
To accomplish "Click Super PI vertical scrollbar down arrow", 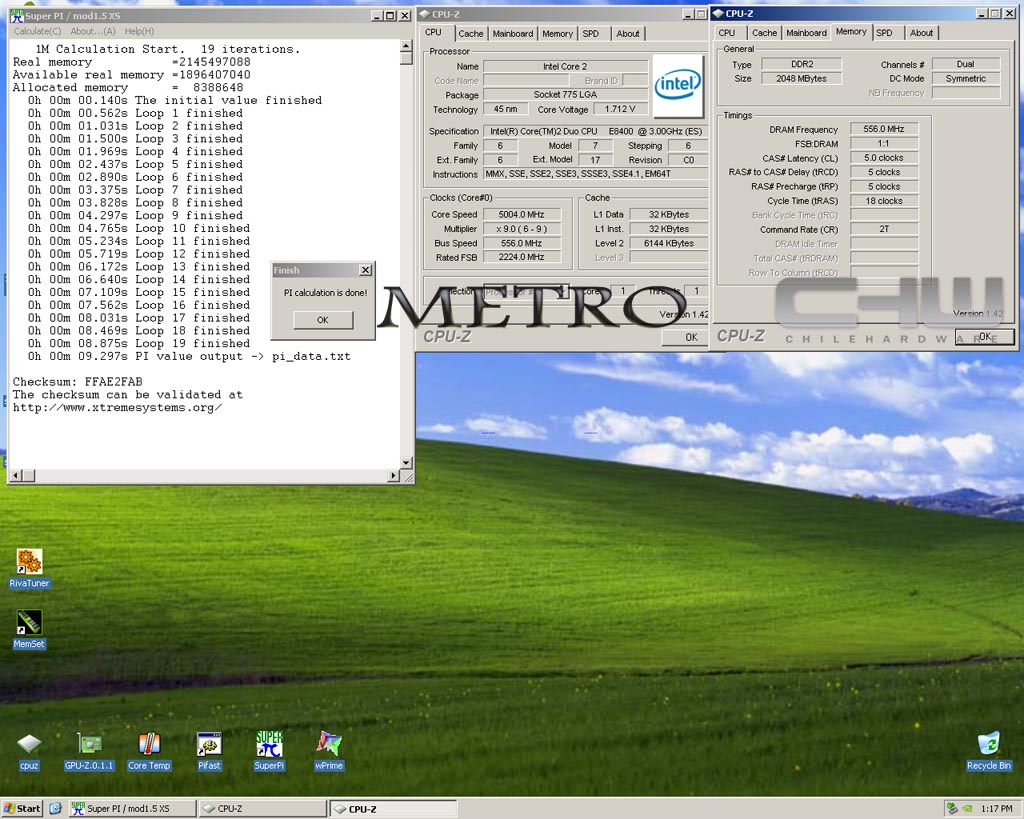I will click(406, 462).
